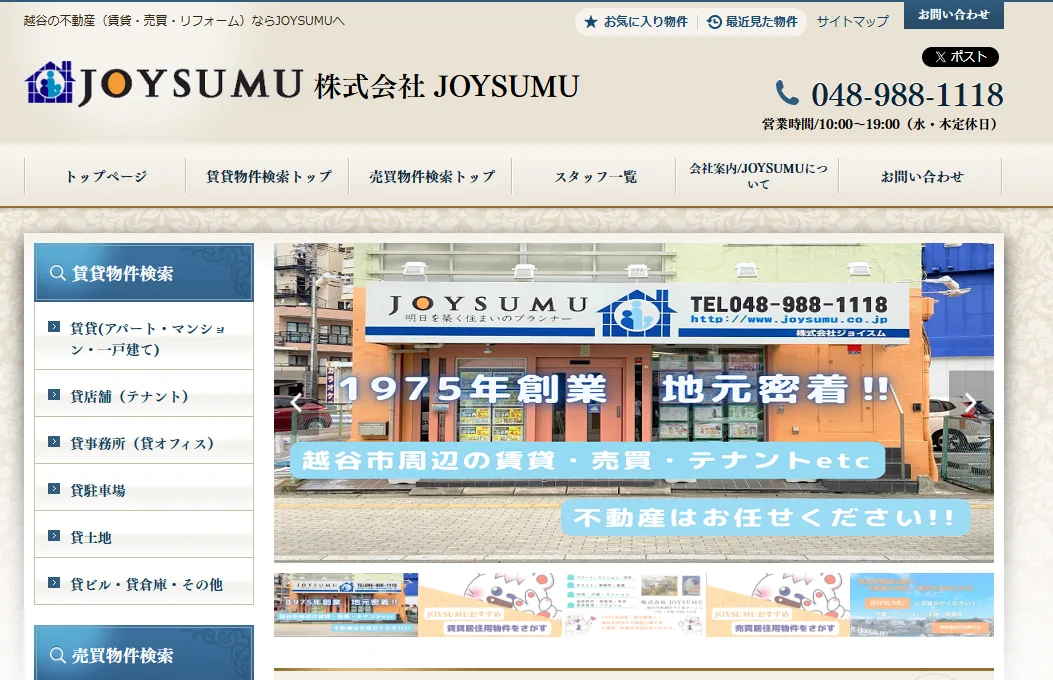The width and height of the screenshot is (1053, 680).
Task: Go to previous slide with left arrow
Action: click(x=296, y=402)
